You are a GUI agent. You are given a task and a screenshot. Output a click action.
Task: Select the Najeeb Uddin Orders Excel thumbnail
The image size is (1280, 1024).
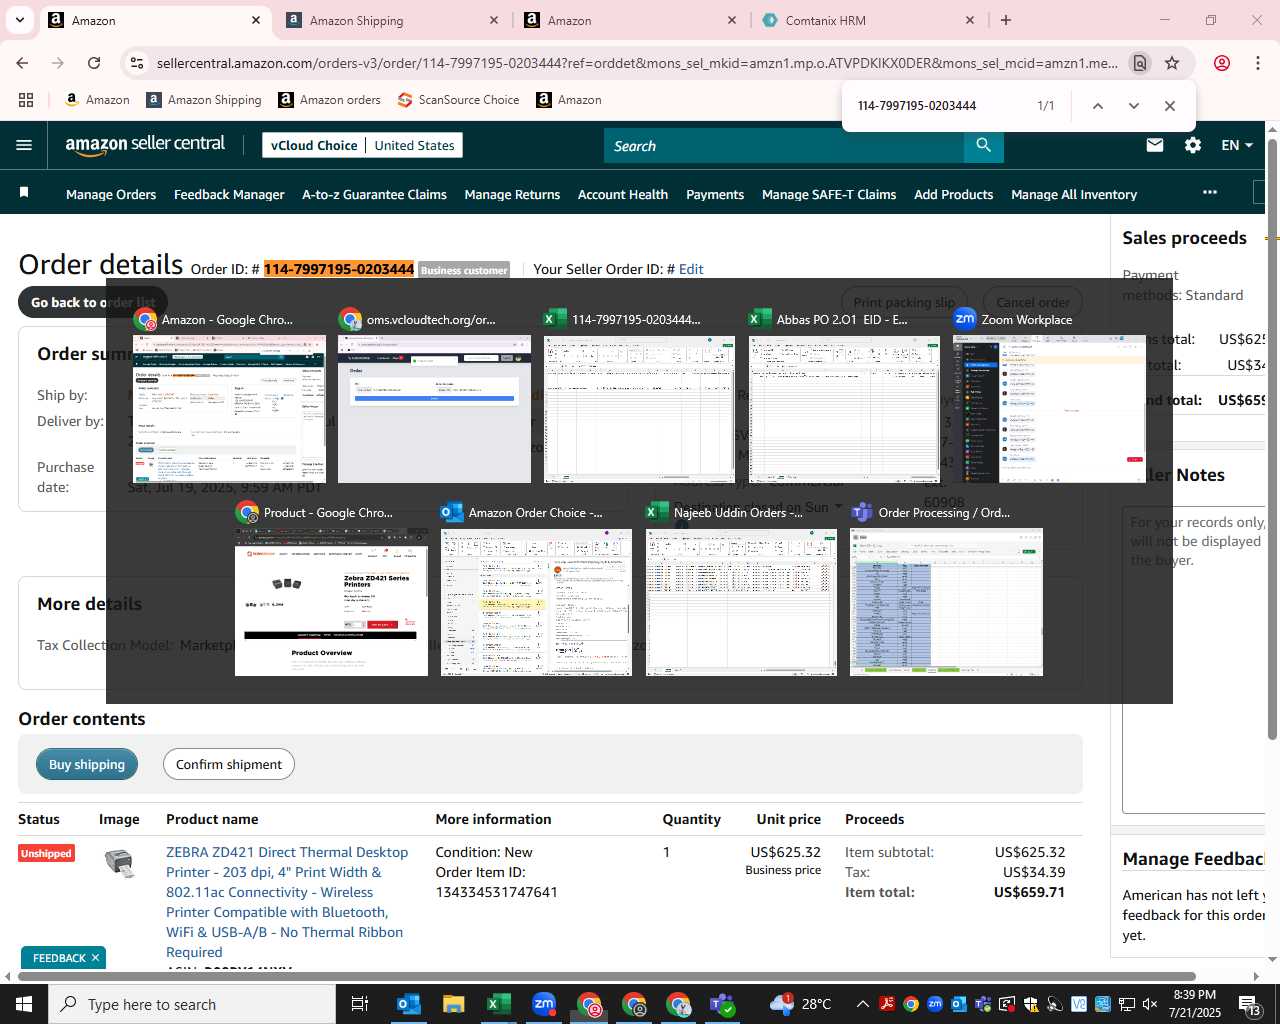[x=741, y=602]
